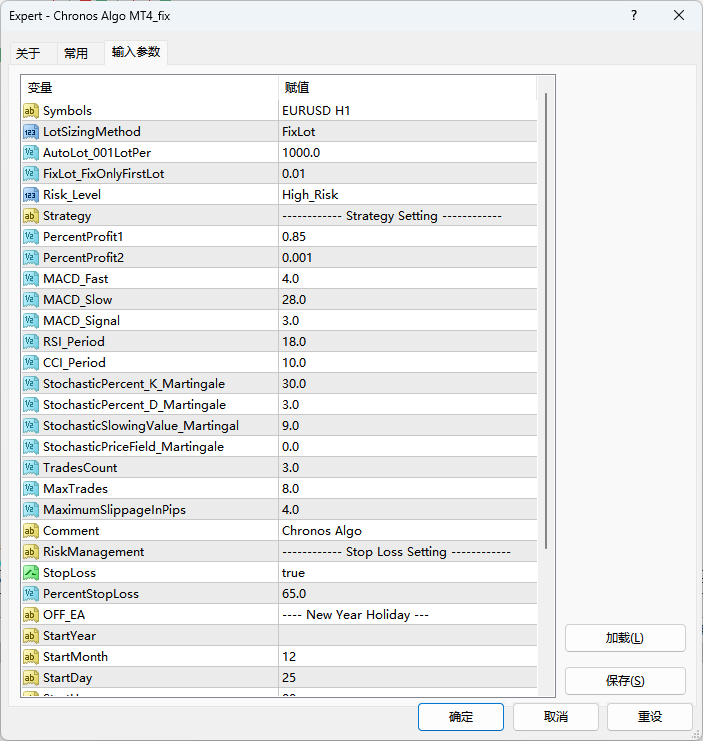Click the double icon beside AutoLot_001LotPer
The width and height of the screenshot is (703, 741).
(x=31, y=153)
